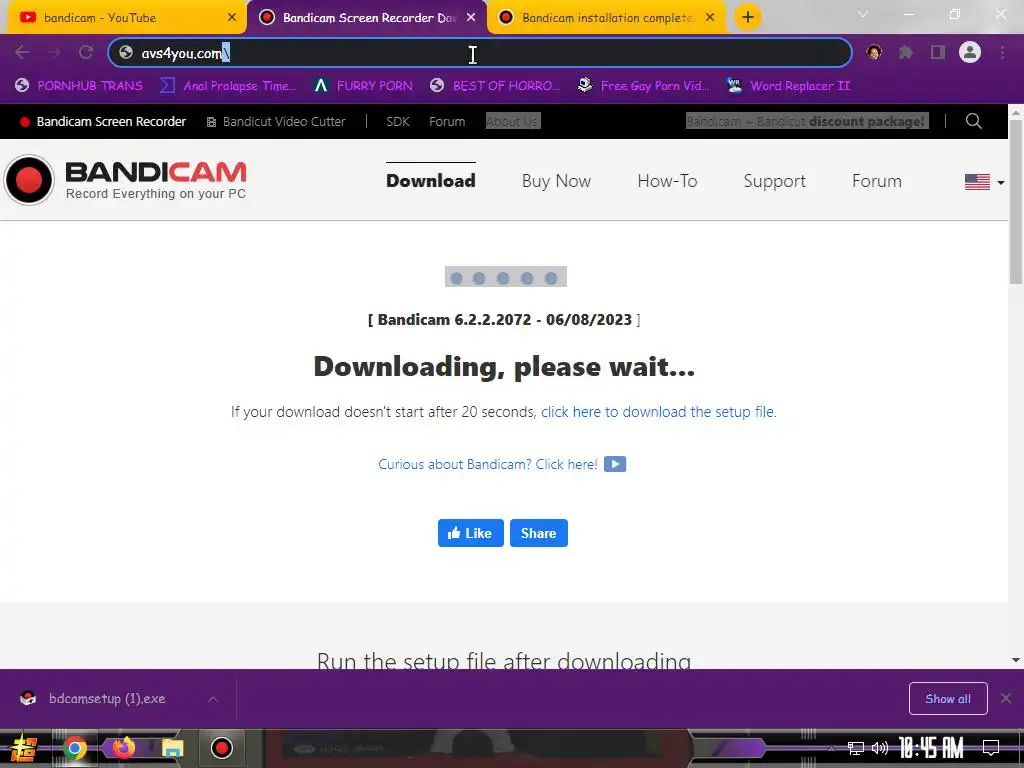Toggle the Chrome side panel icon
The image size is (1024, 768).
[x=938, y=52]
